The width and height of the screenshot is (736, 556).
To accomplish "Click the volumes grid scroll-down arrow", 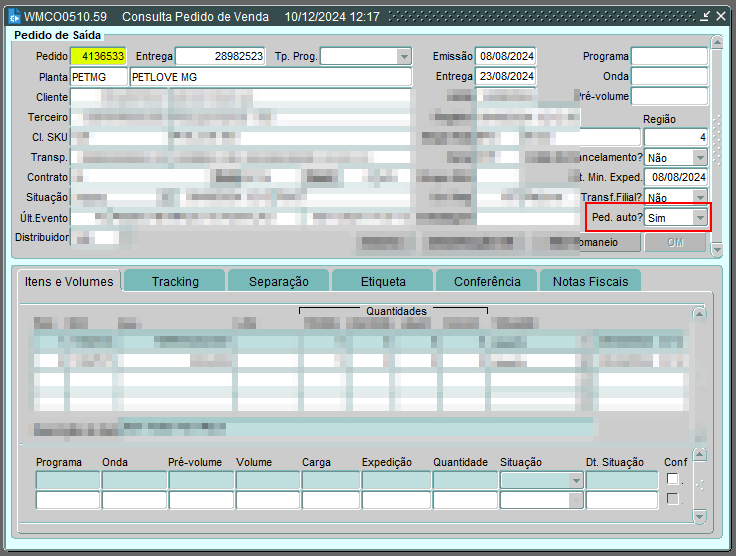I will click(699, 516).
